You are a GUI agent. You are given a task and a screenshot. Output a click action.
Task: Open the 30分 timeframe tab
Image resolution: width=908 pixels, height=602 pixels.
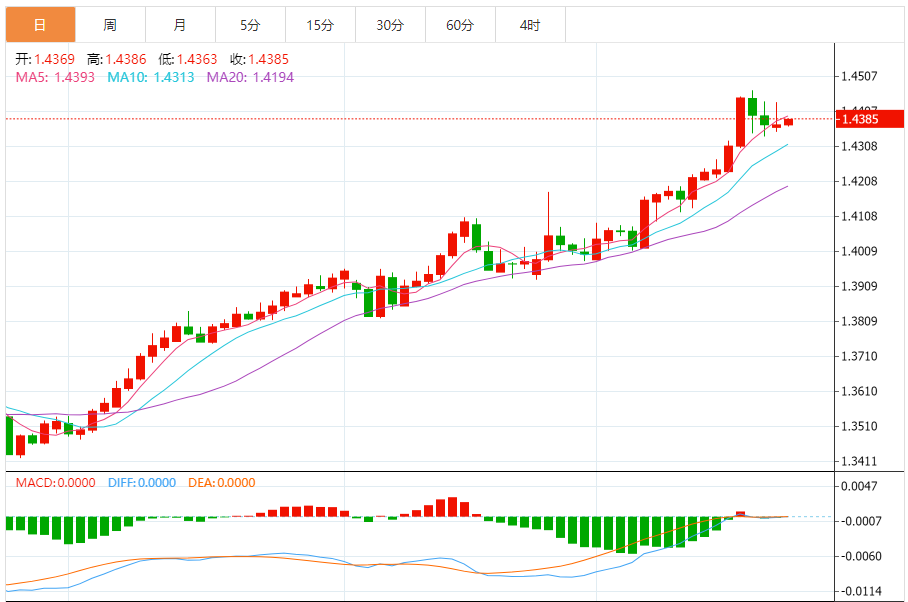(390, 25)
